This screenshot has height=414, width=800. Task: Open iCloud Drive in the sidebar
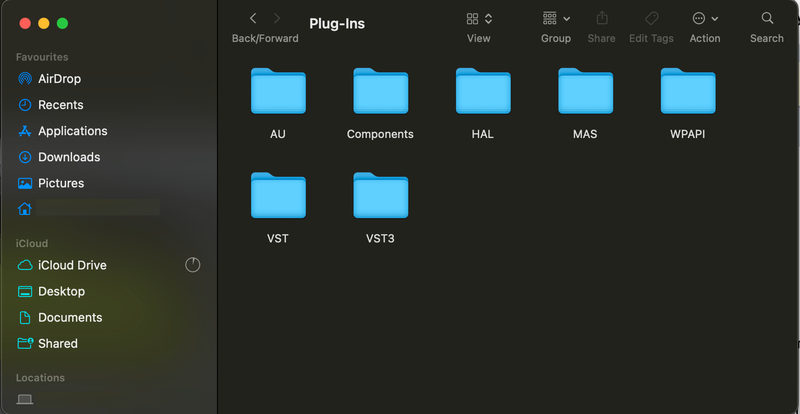(x=72, y=265)
